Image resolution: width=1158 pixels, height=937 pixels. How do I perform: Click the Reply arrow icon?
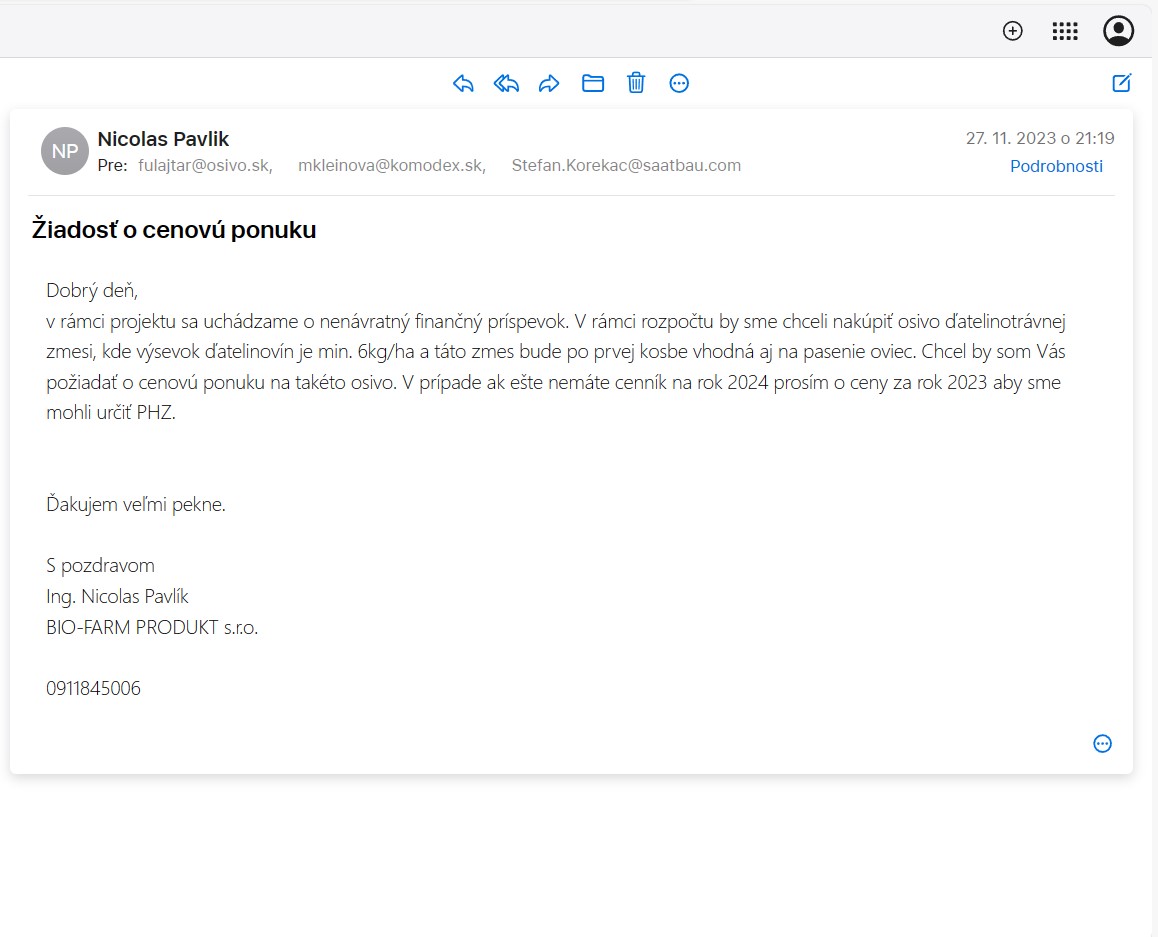point(463,83)
